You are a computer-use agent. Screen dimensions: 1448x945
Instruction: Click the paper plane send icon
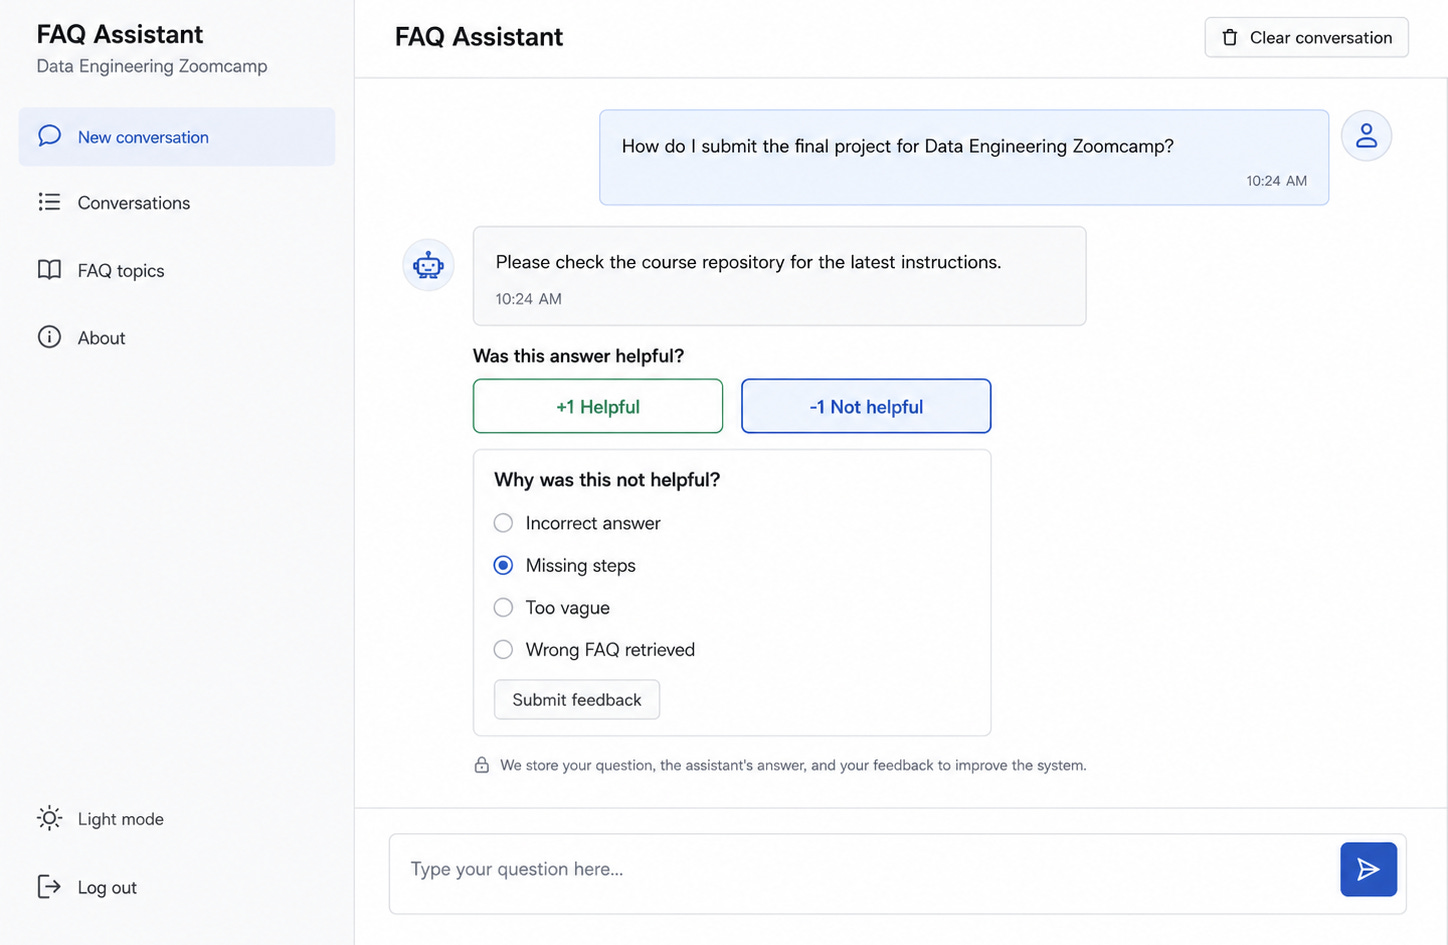pyautogui.click(x=1368, y=869)
